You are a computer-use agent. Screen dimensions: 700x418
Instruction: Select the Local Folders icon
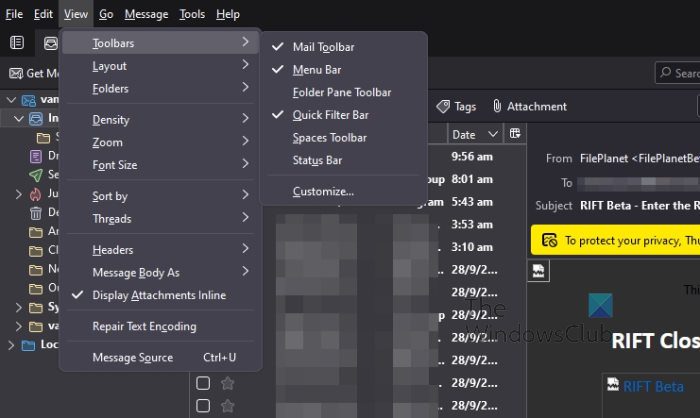click(28, 345)
